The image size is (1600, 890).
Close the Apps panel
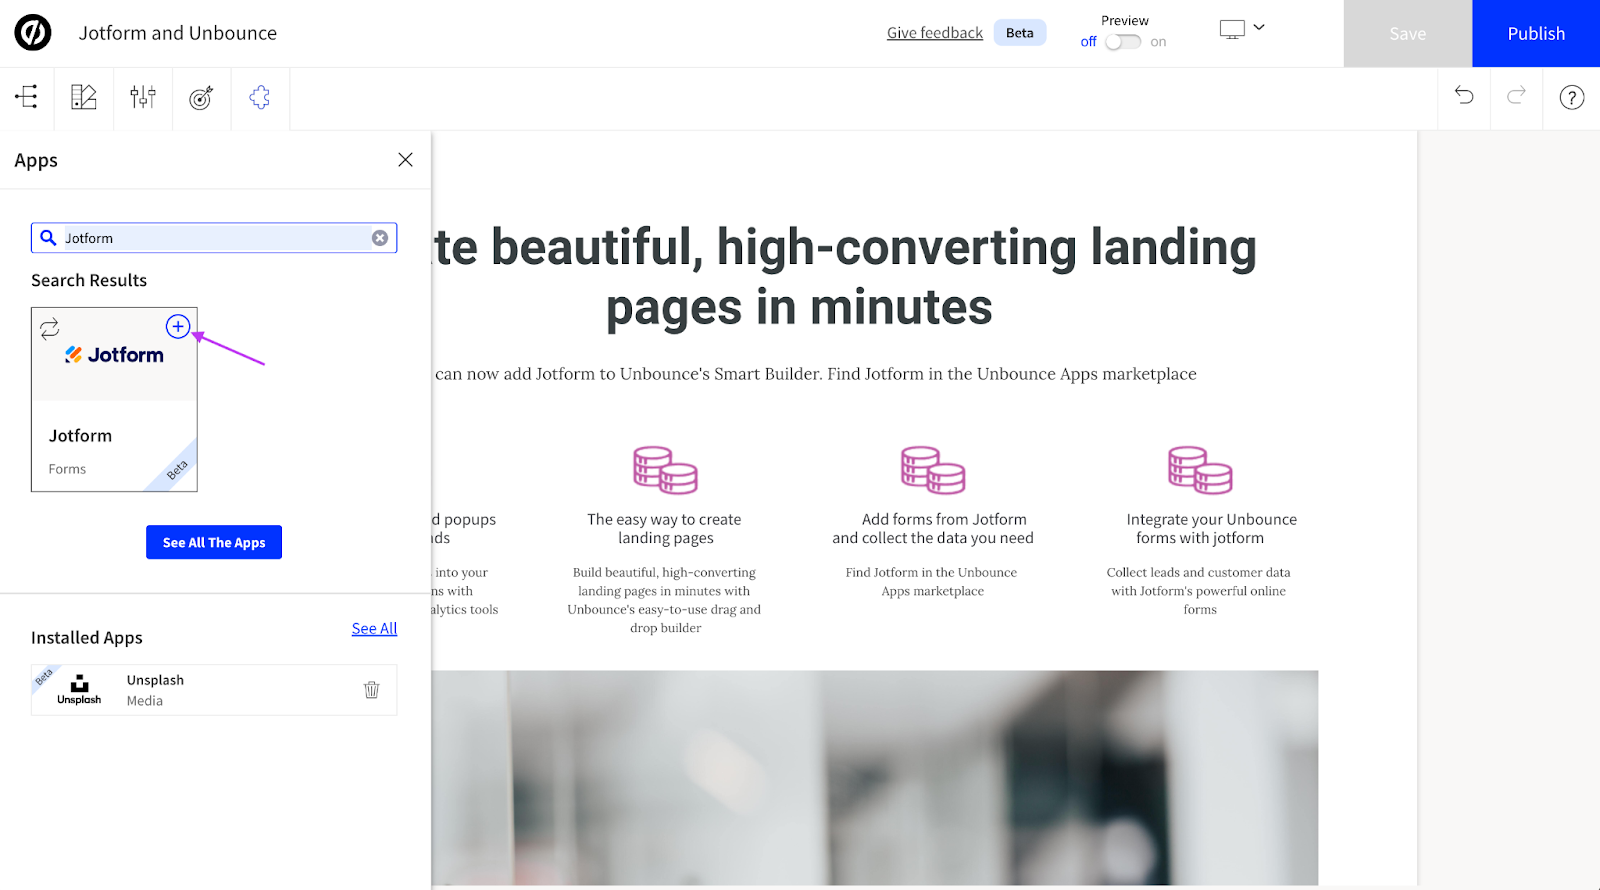coord(405,160)
